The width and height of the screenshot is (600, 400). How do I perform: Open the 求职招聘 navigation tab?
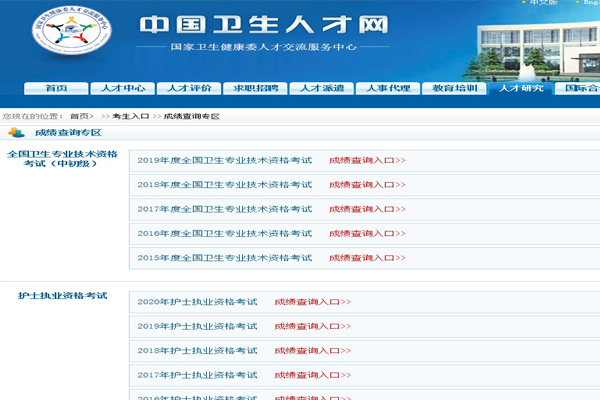(x=255, y=88)
